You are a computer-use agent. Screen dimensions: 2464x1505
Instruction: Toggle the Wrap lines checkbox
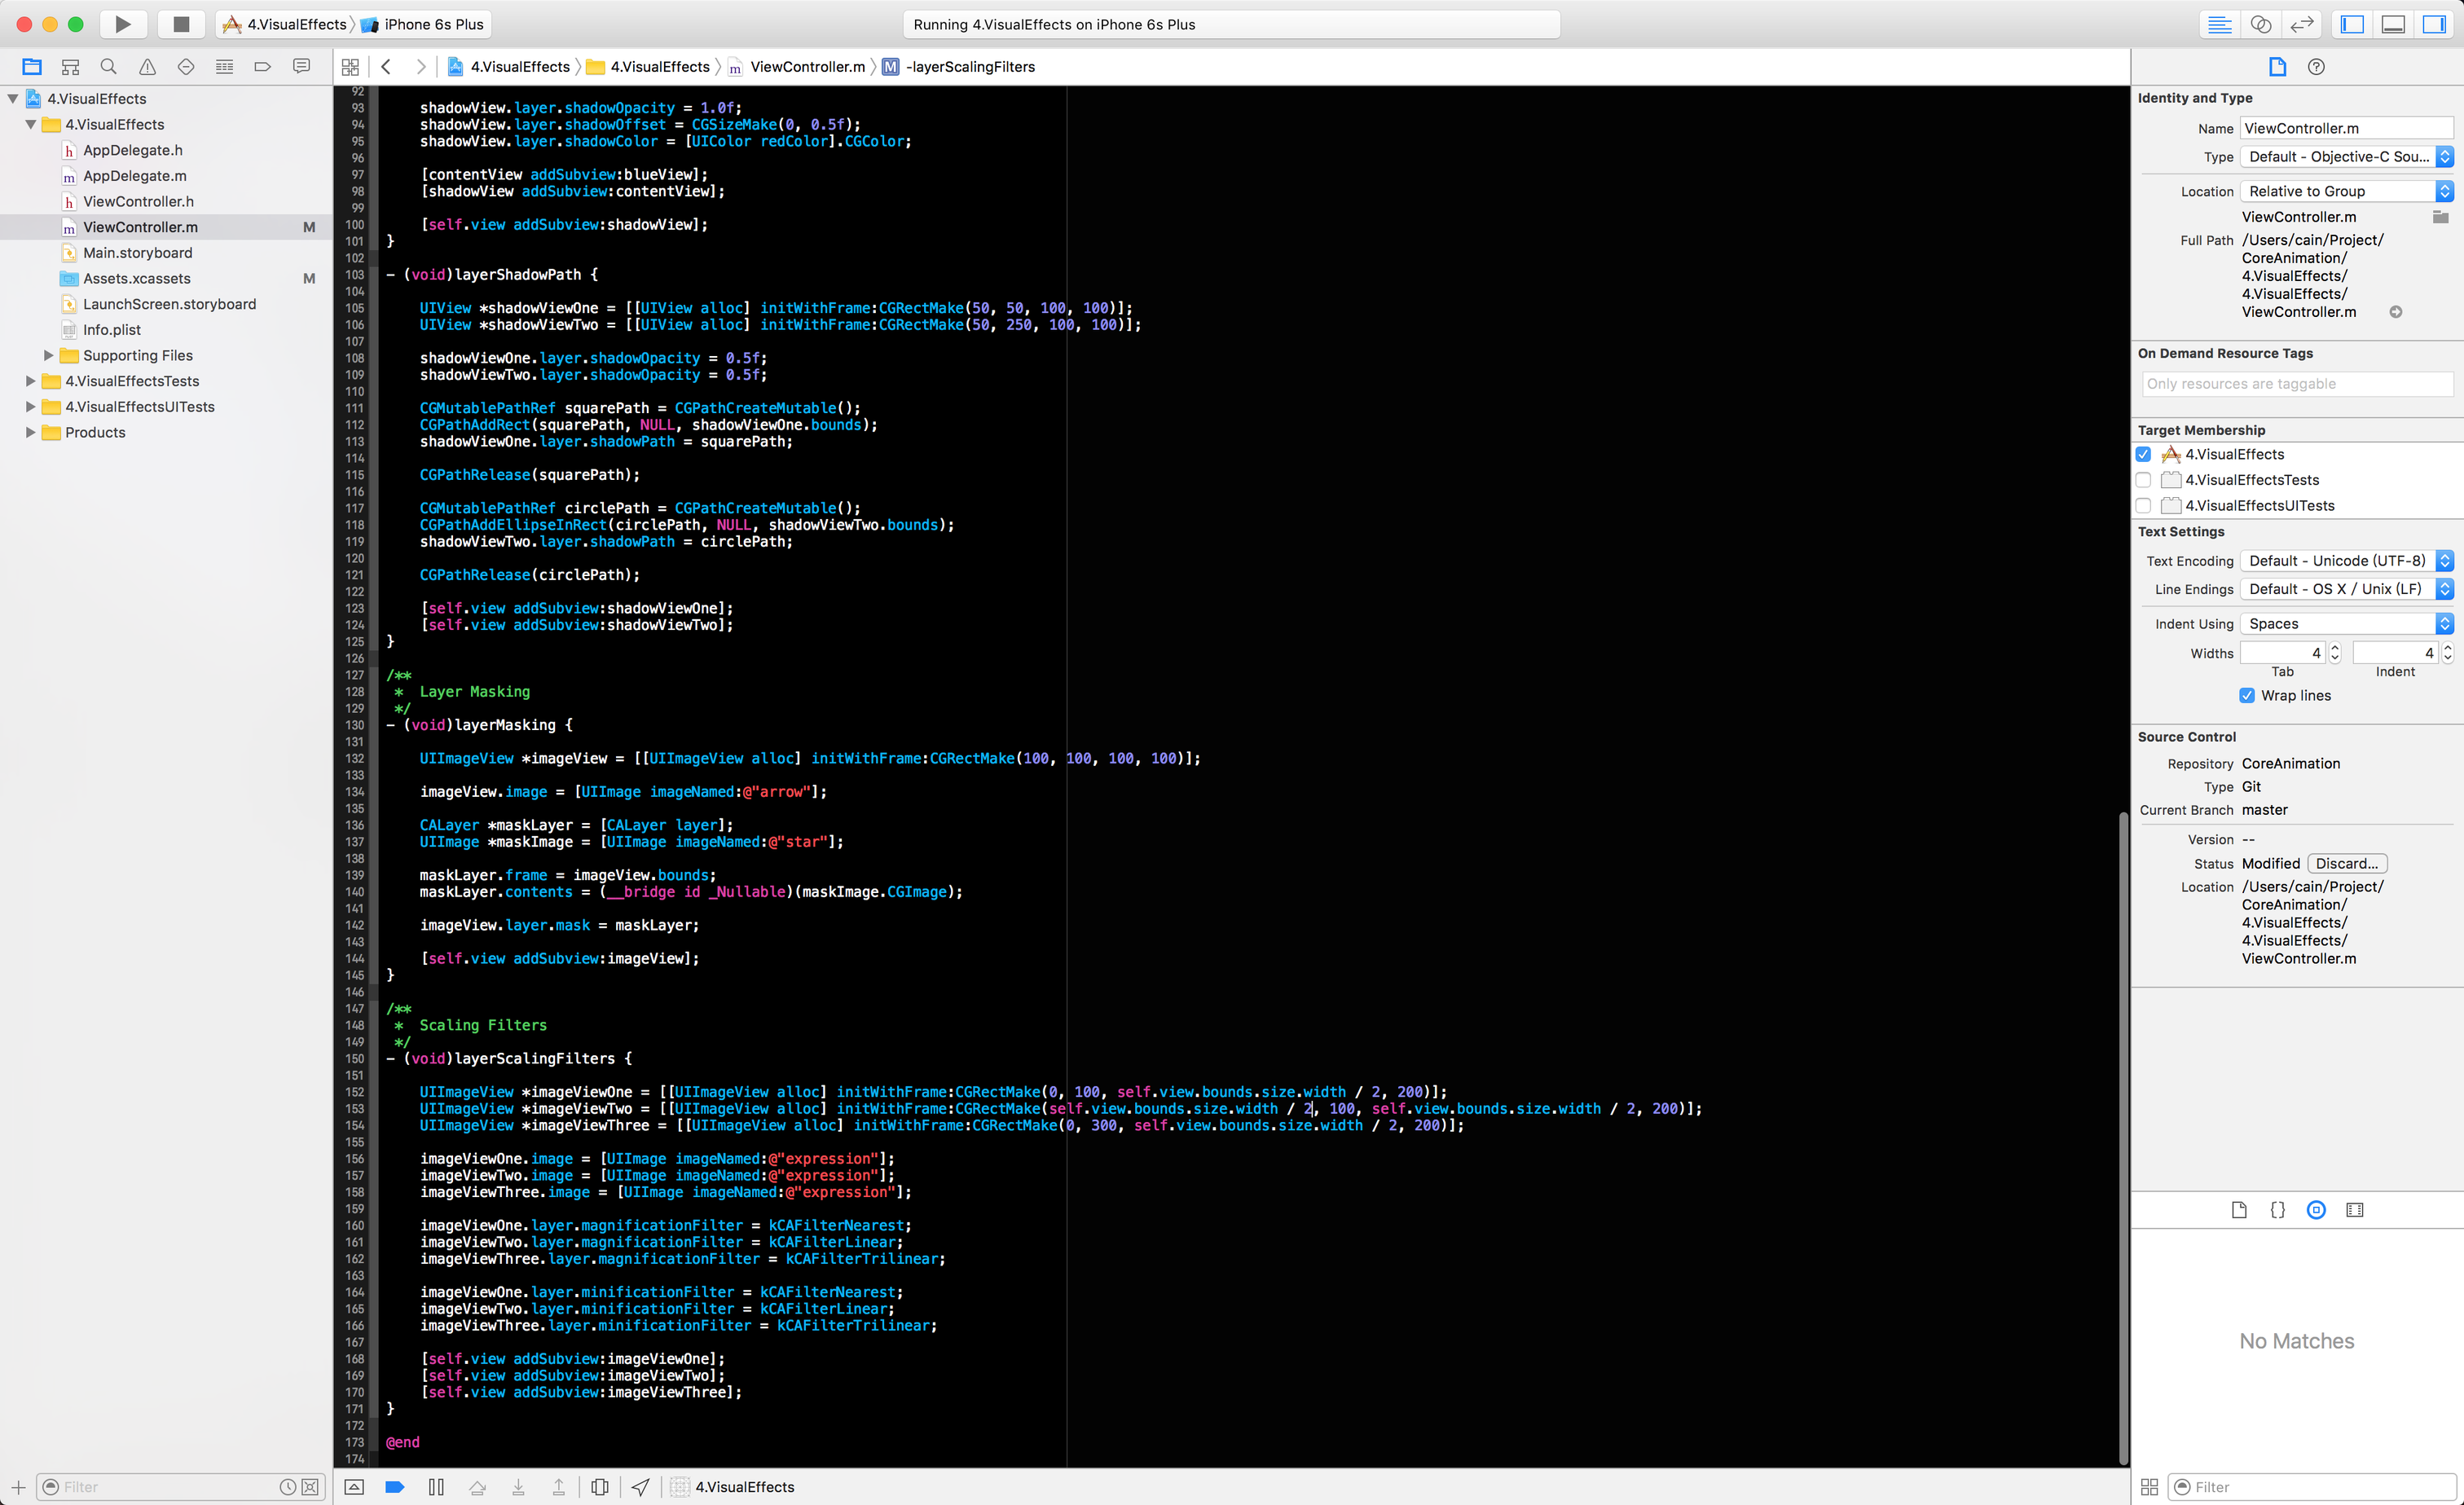tap(2247, 695)
